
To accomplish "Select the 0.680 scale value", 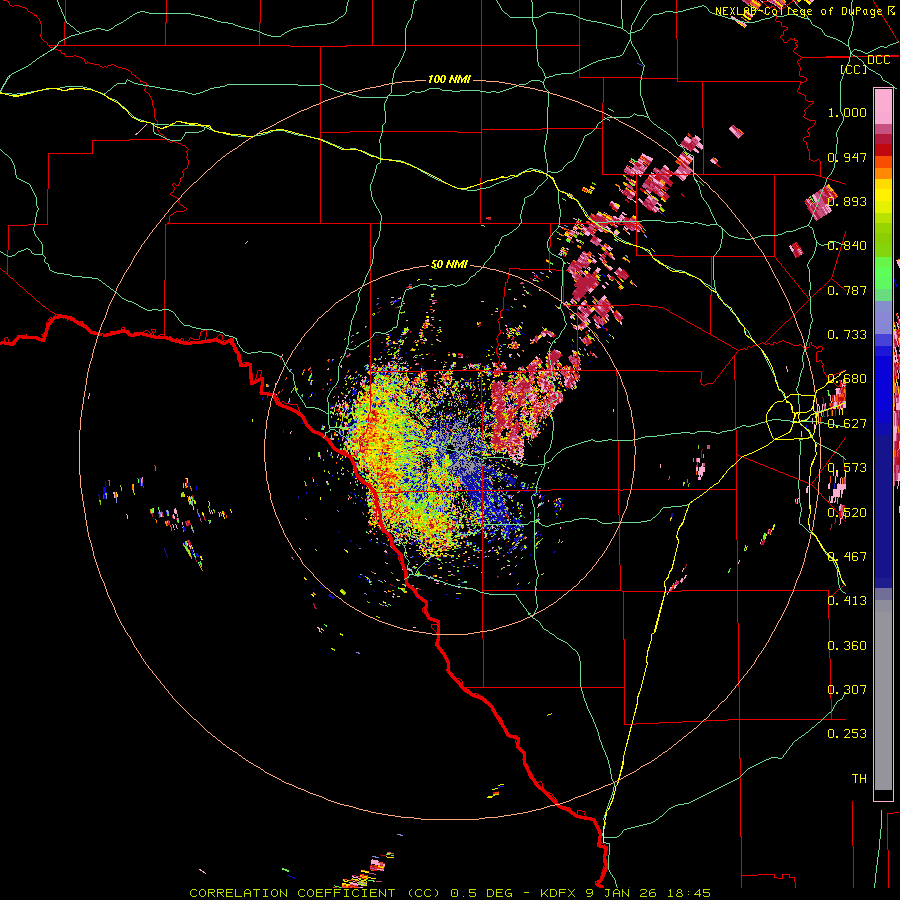I will 847,379.
